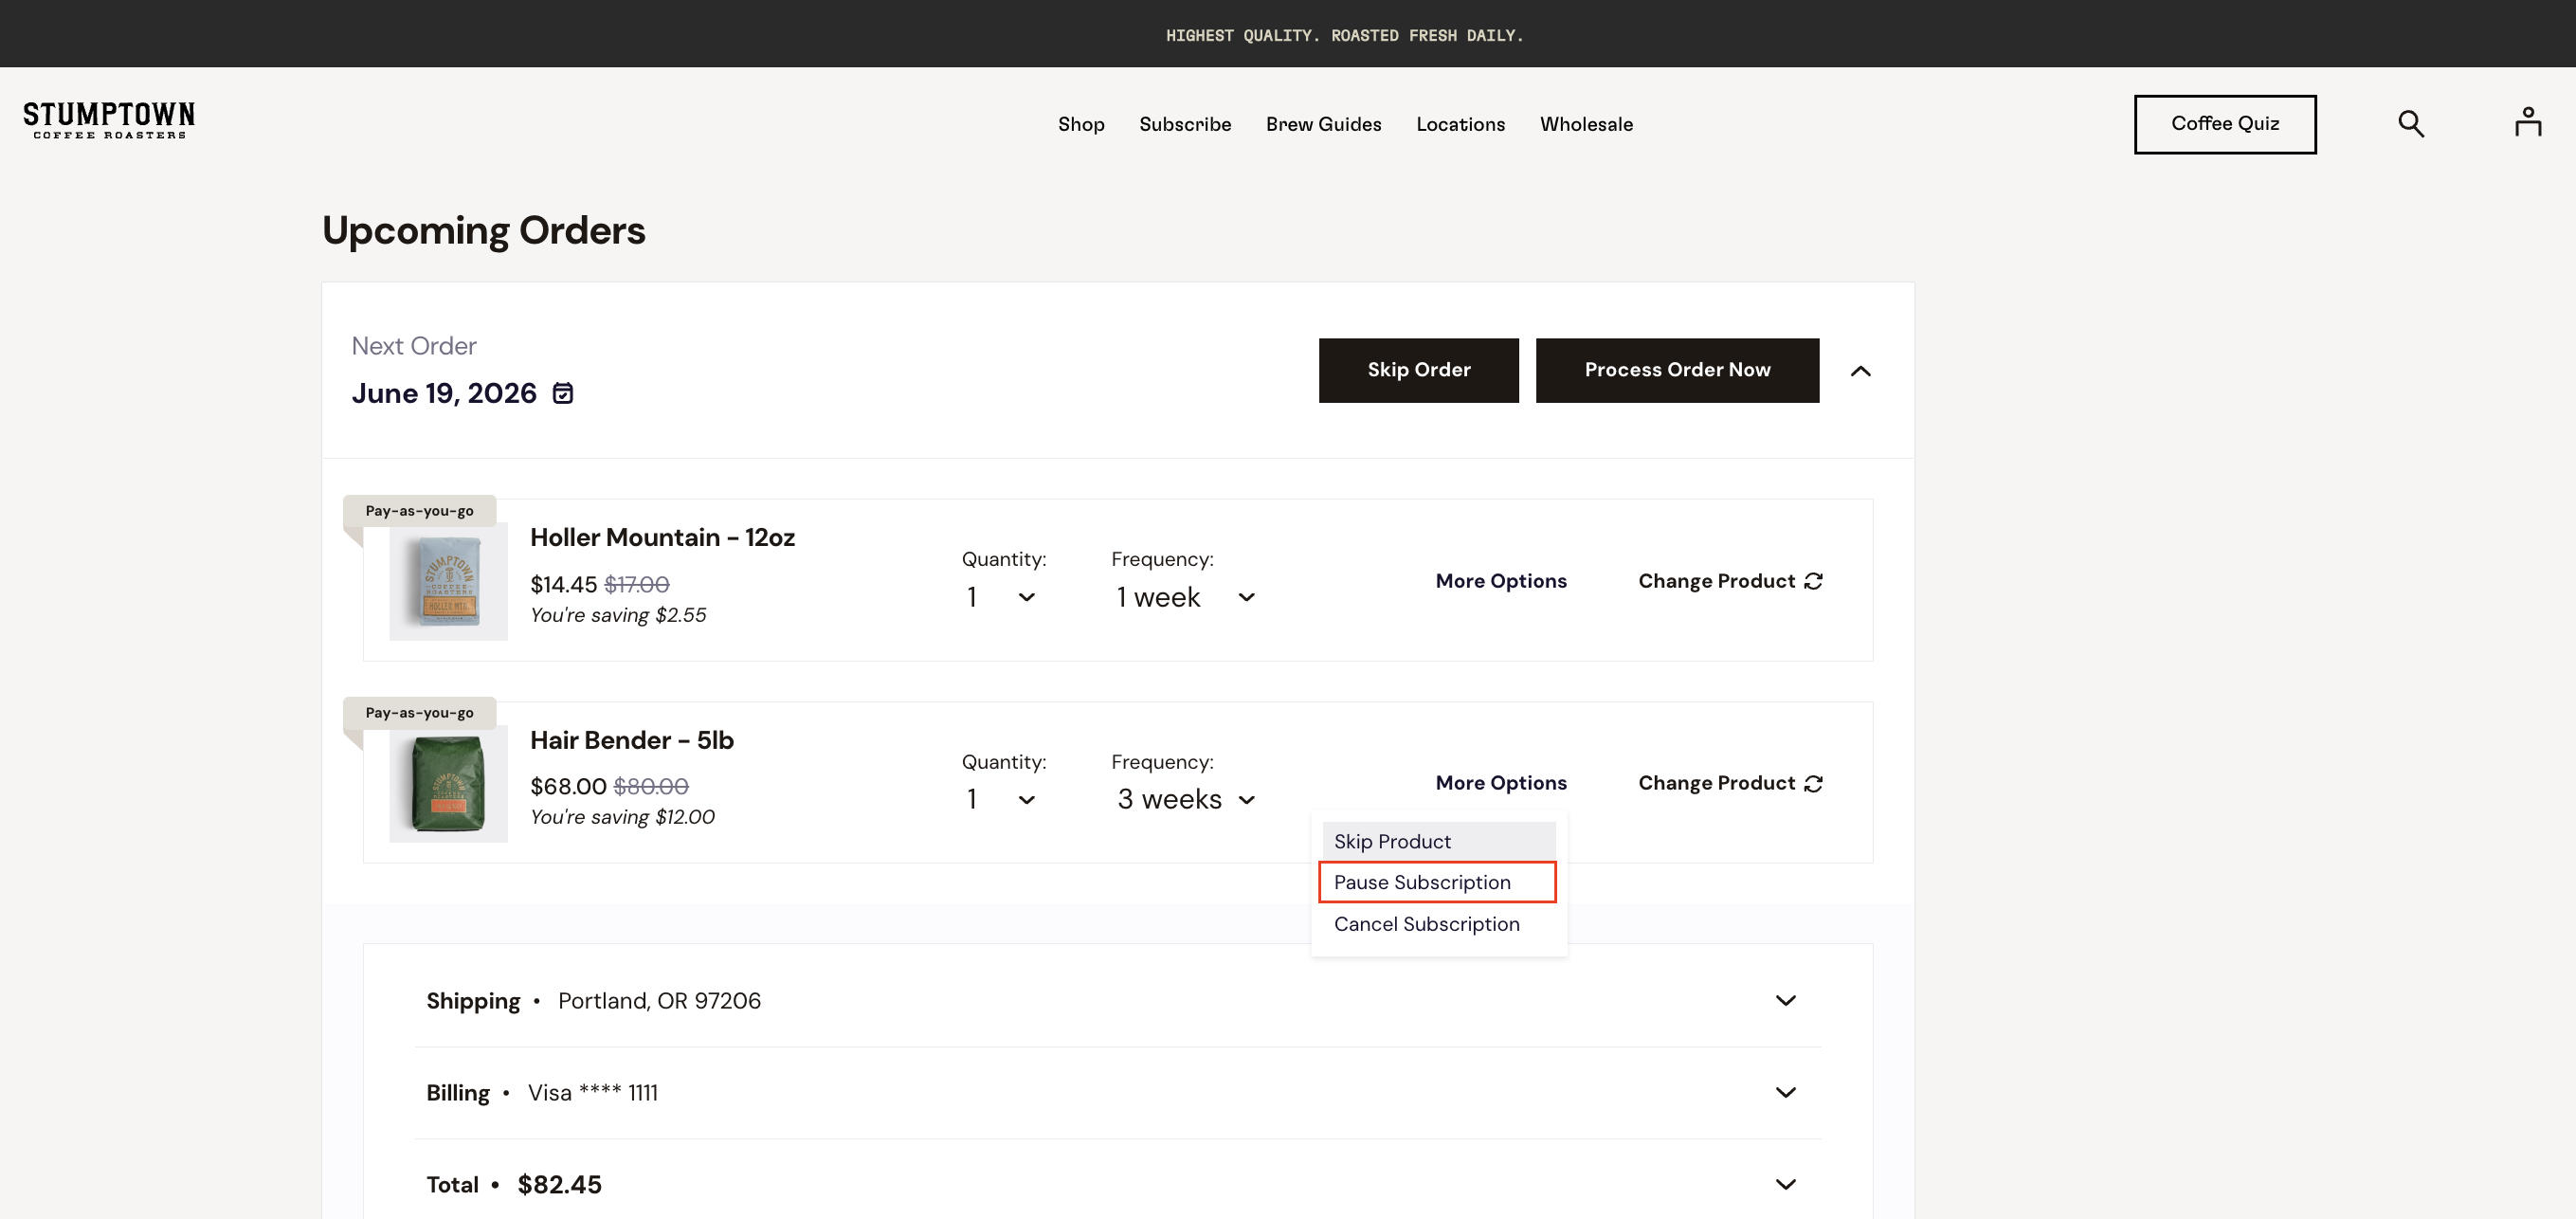Open the search magnifier icon
The width and height of the screenshot is (2576, 1219).
(2411, 124)
